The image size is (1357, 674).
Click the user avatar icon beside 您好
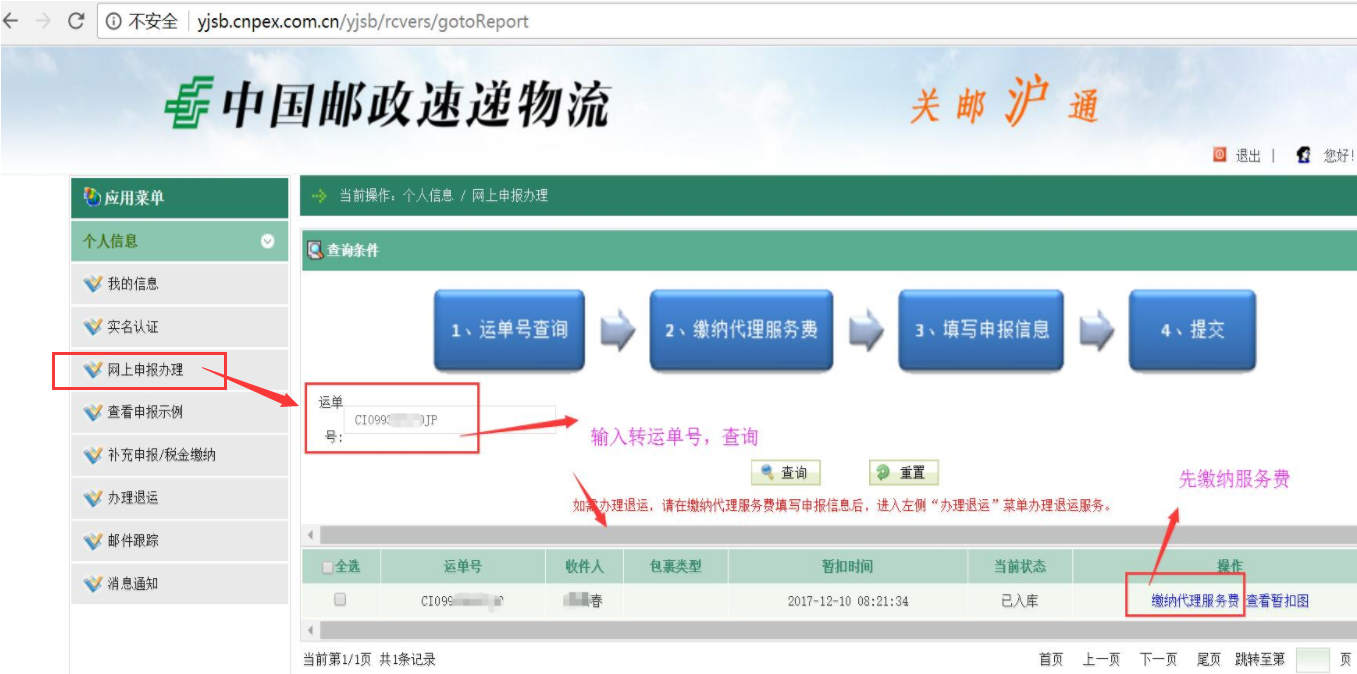1303,155
